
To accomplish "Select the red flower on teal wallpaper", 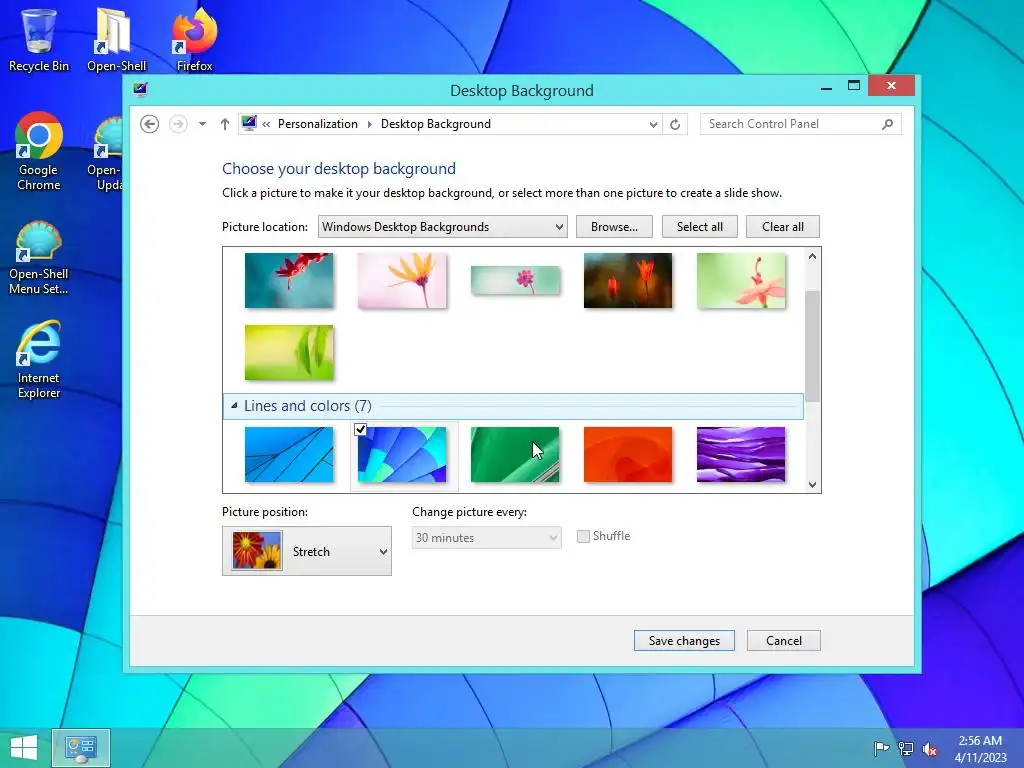I will 289,280.
